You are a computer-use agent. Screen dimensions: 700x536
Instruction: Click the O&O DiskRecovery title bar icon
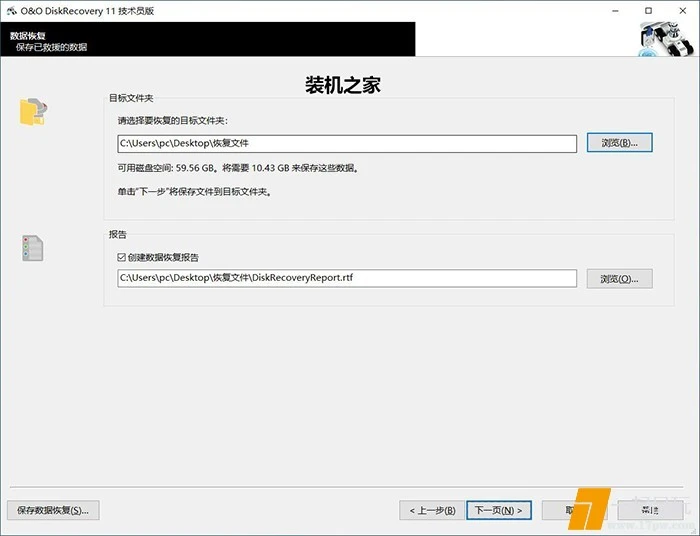point(11,10)
